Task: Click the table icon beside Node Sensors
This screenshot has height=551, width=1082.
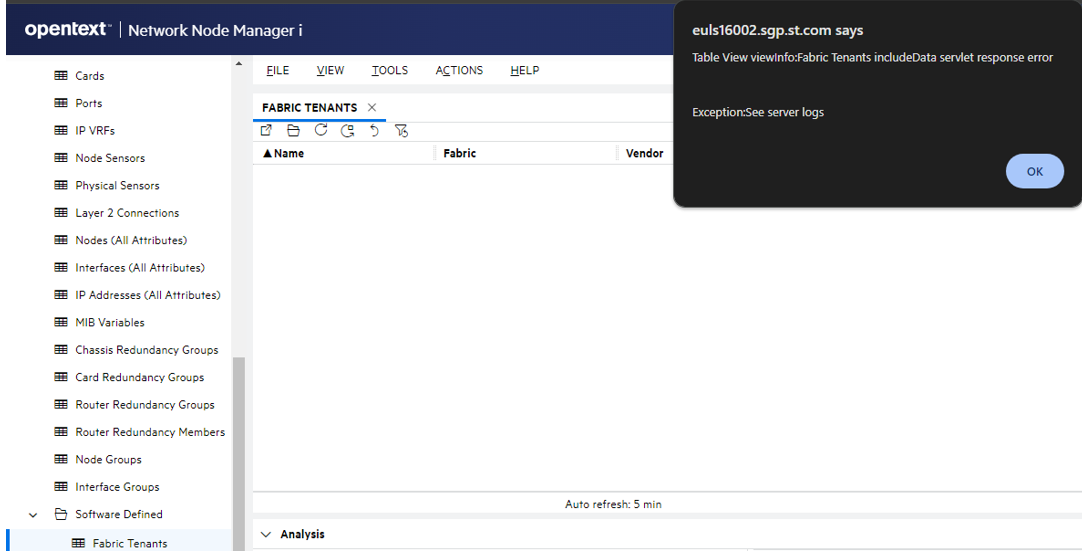Action: coord(61,157)
